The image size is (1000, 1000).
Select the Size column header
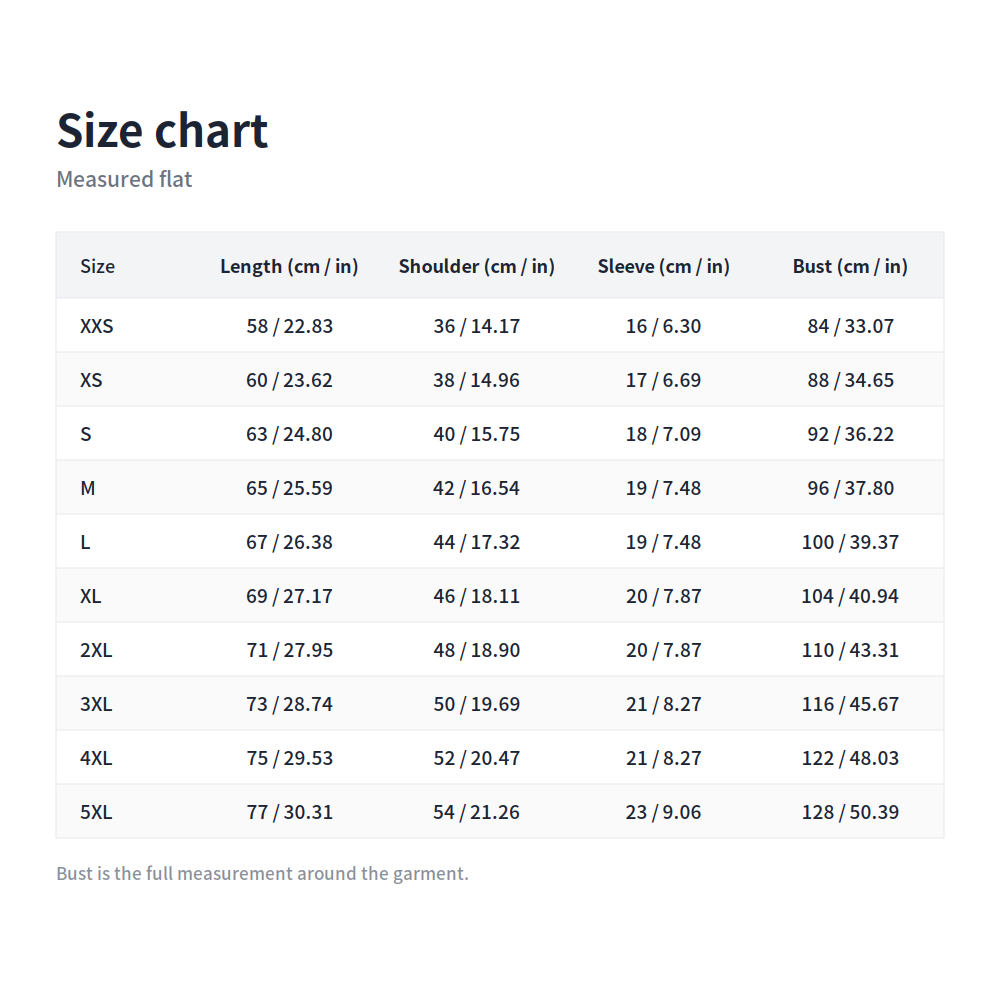98,266
